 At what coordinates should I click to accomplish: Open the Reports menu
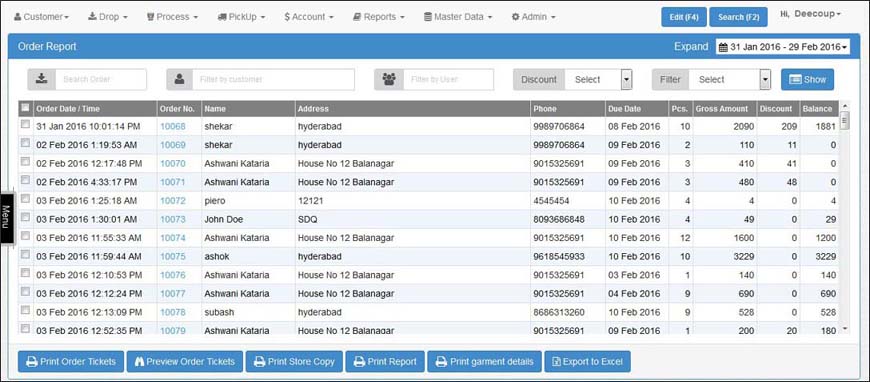point(379,17)
